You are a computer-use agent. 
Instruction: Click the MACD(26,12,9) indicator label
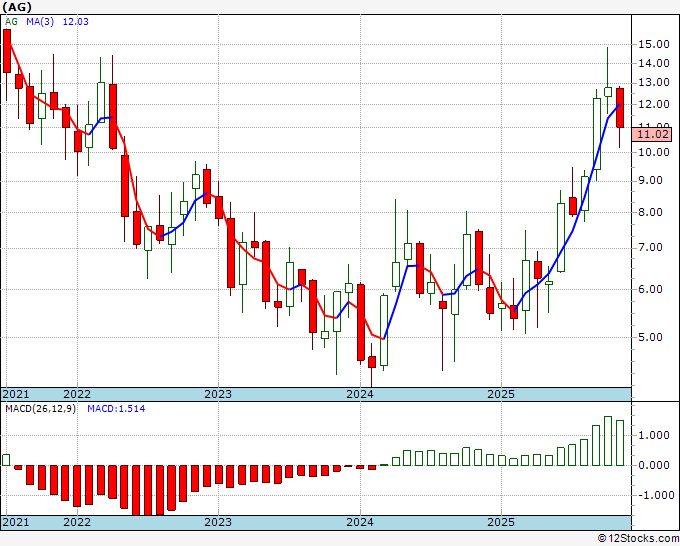(40, 409)
